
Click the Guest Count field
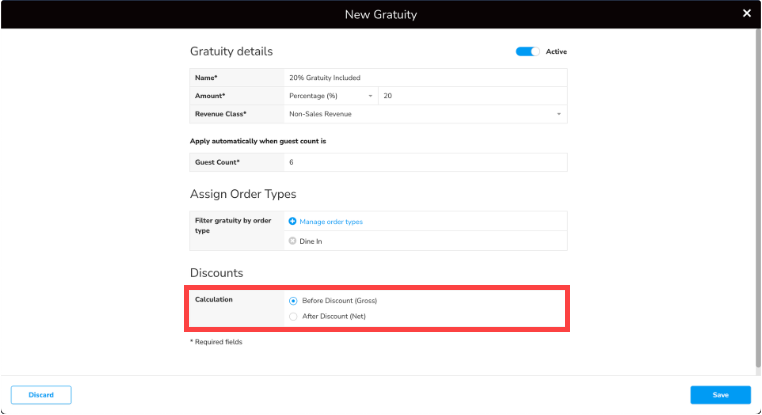coord(425,162)
